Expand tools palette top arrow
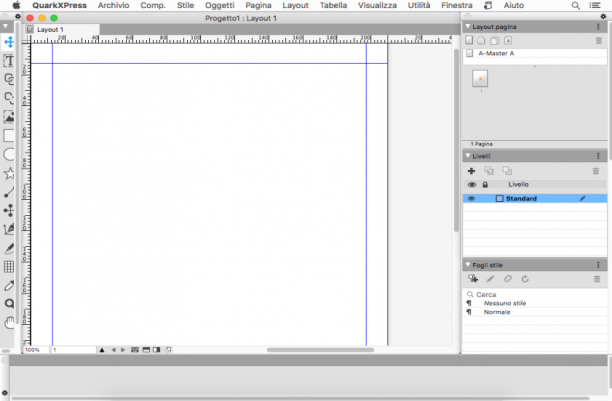 [5, 27]
